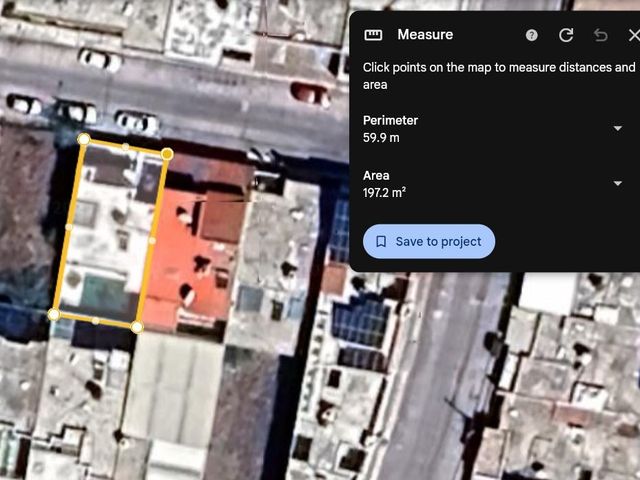The height and width of the screenshot is (480, 640).
Task: Click the Area label
Action: [376, 176]
